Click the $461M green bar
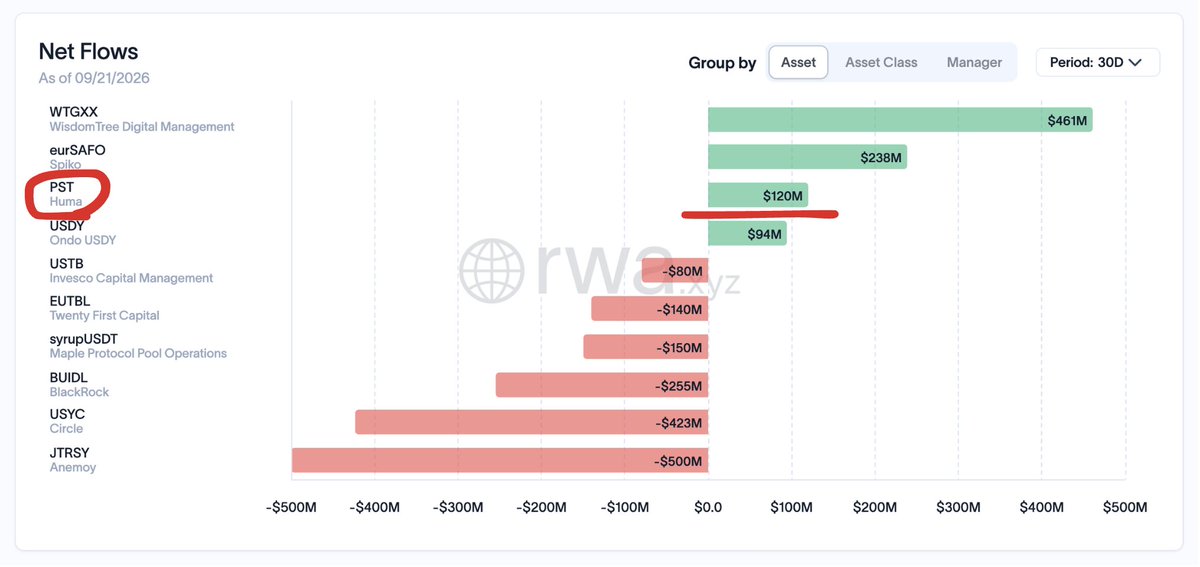The width and height of the screenshot is (1200, 567). (x=900, y=120)
